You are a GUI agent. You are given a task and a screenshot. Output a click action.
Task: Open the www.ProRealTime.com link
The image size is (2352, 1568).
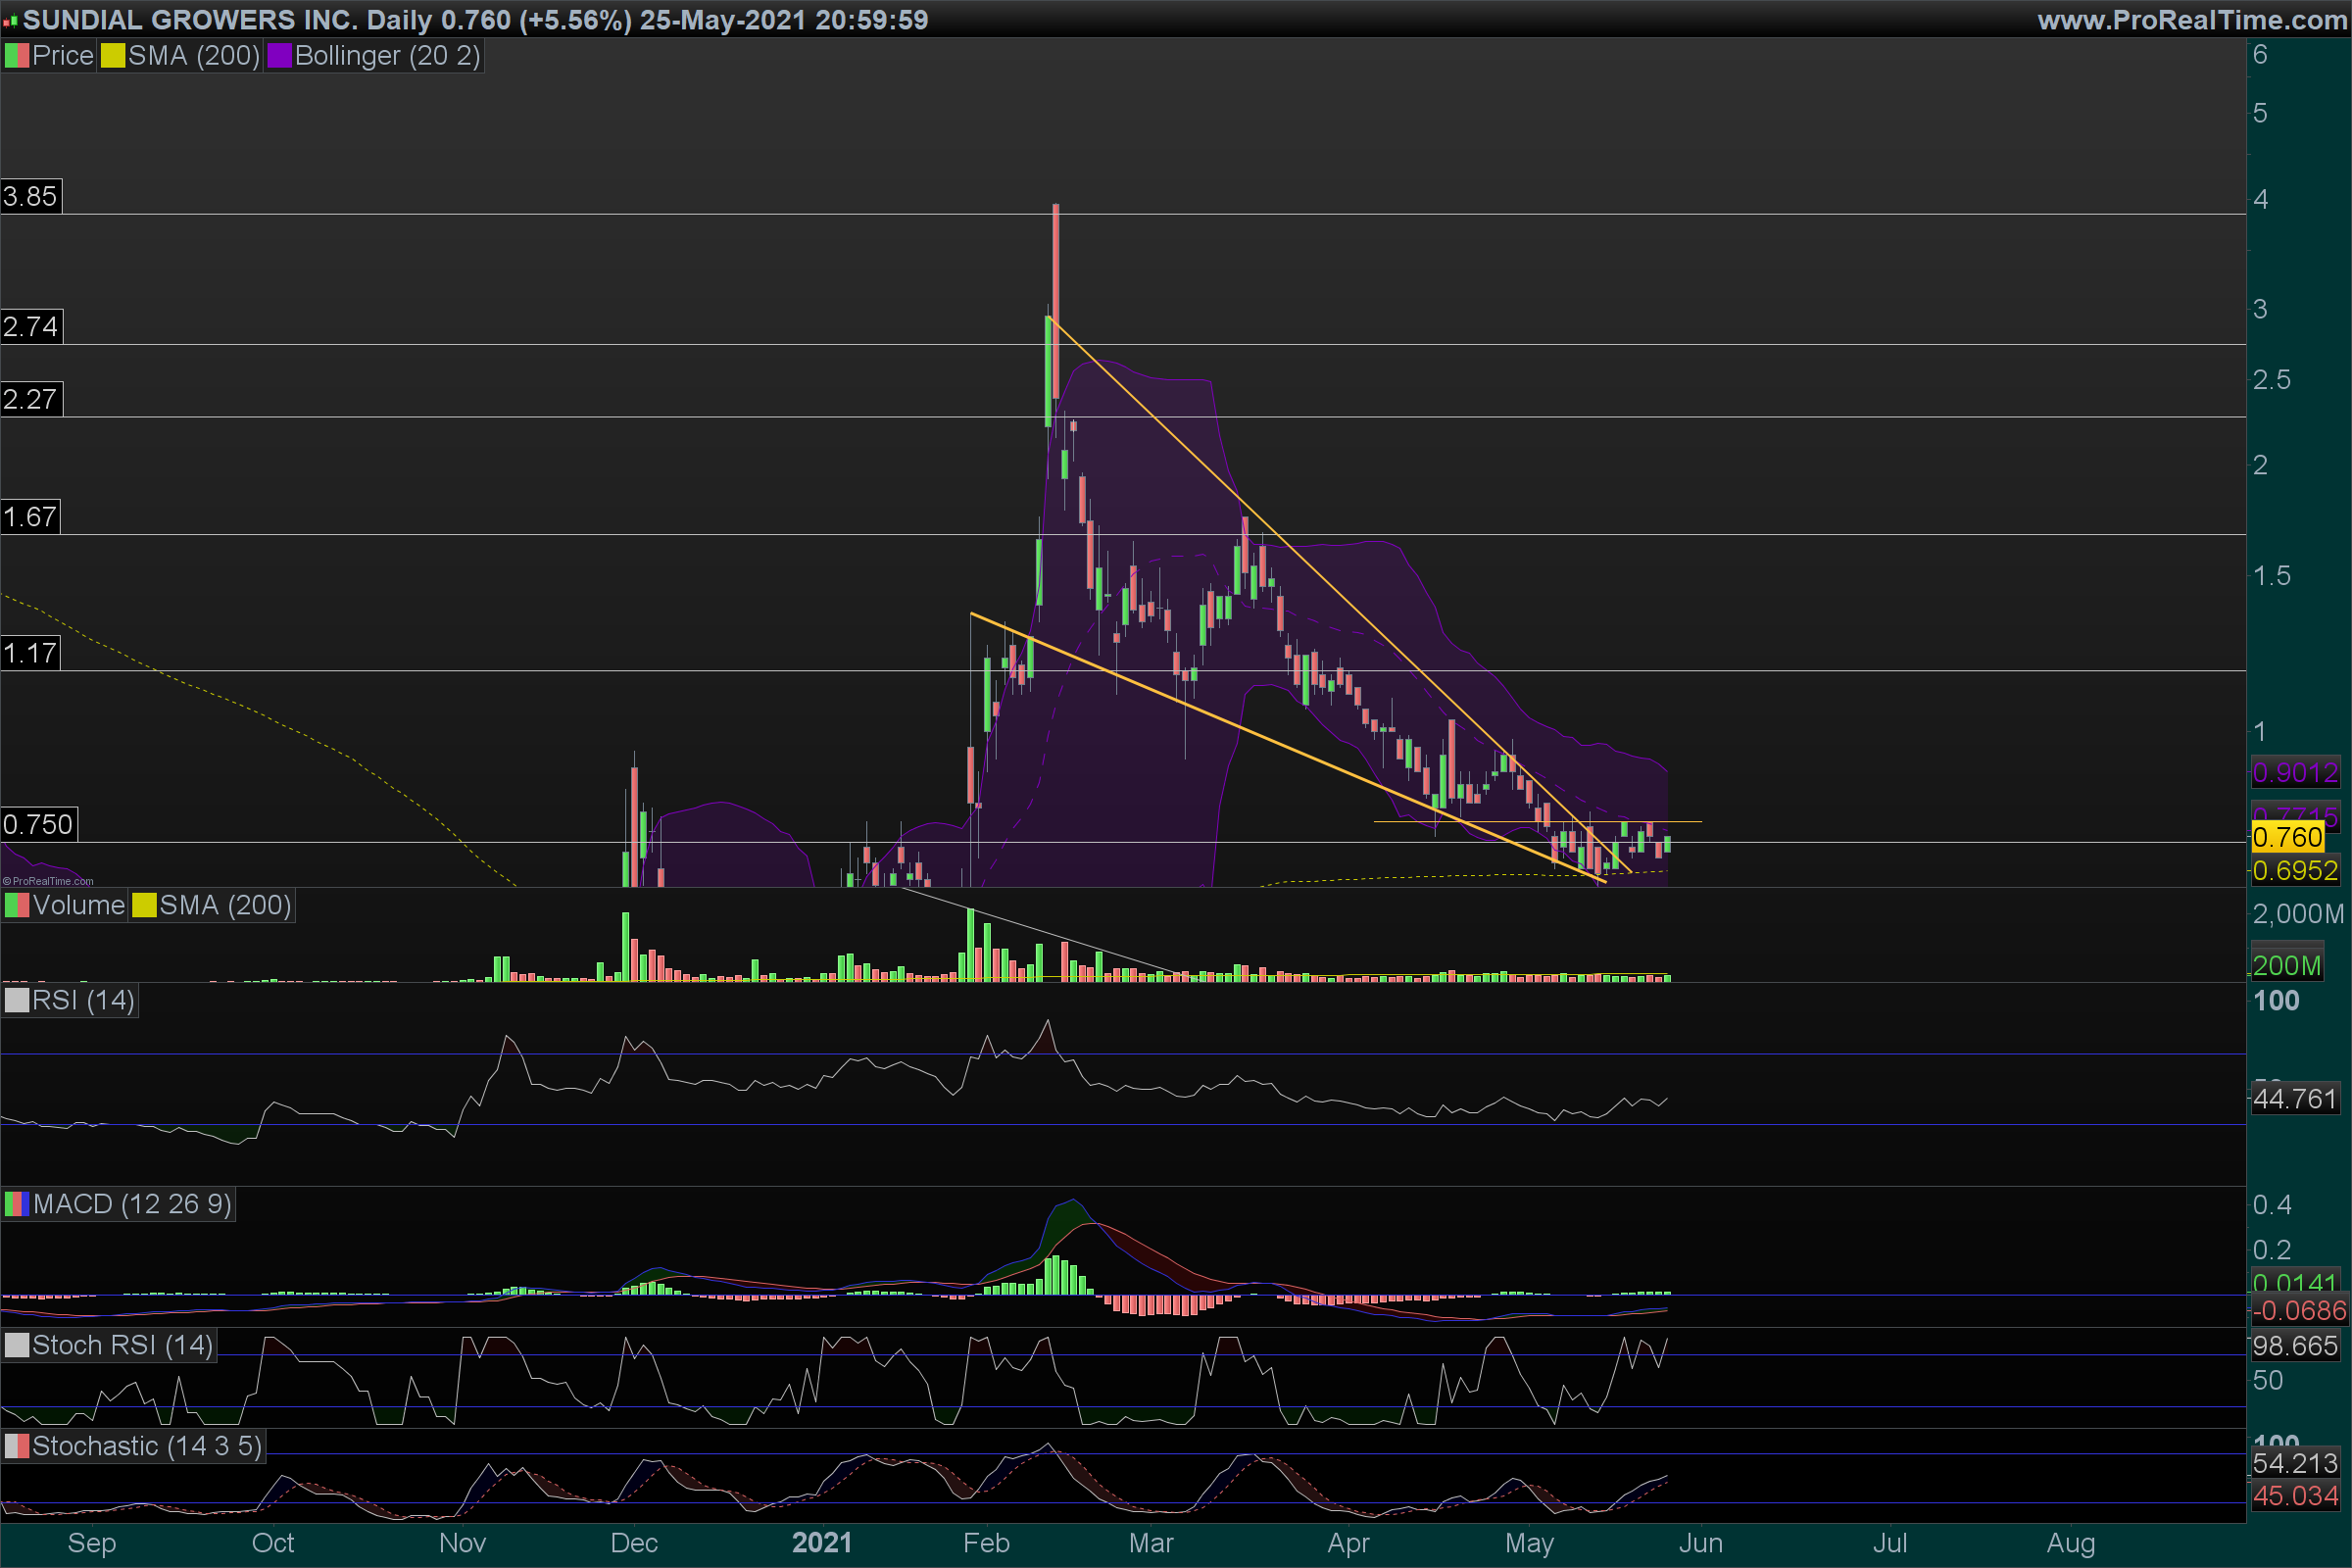(x=2191, y=19)
